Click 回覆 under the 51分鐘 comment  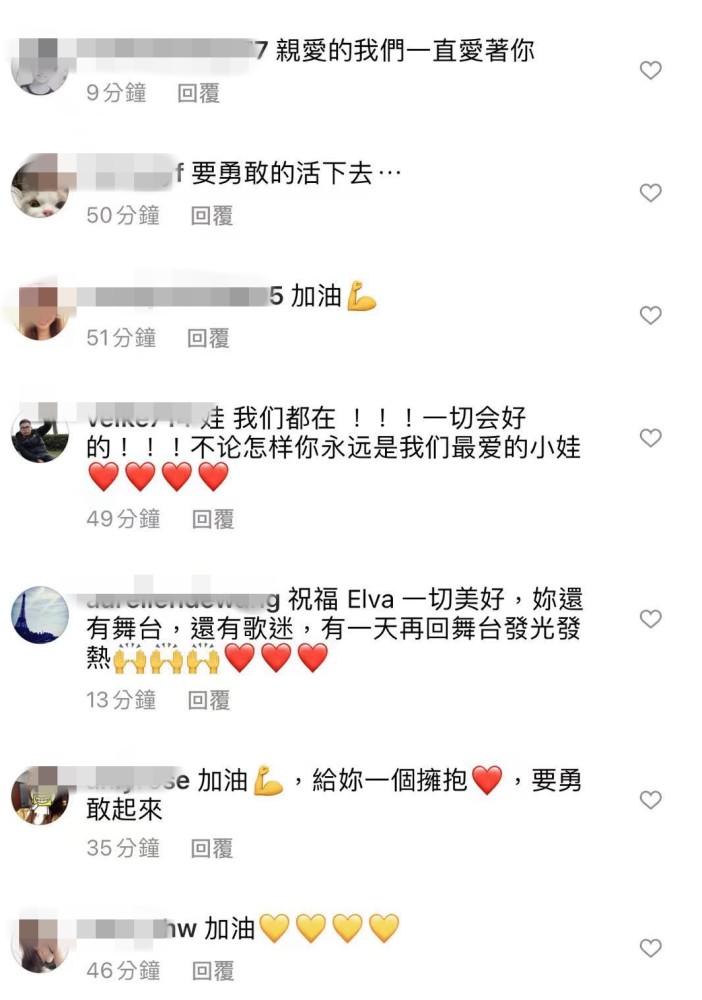coord(208,338)
